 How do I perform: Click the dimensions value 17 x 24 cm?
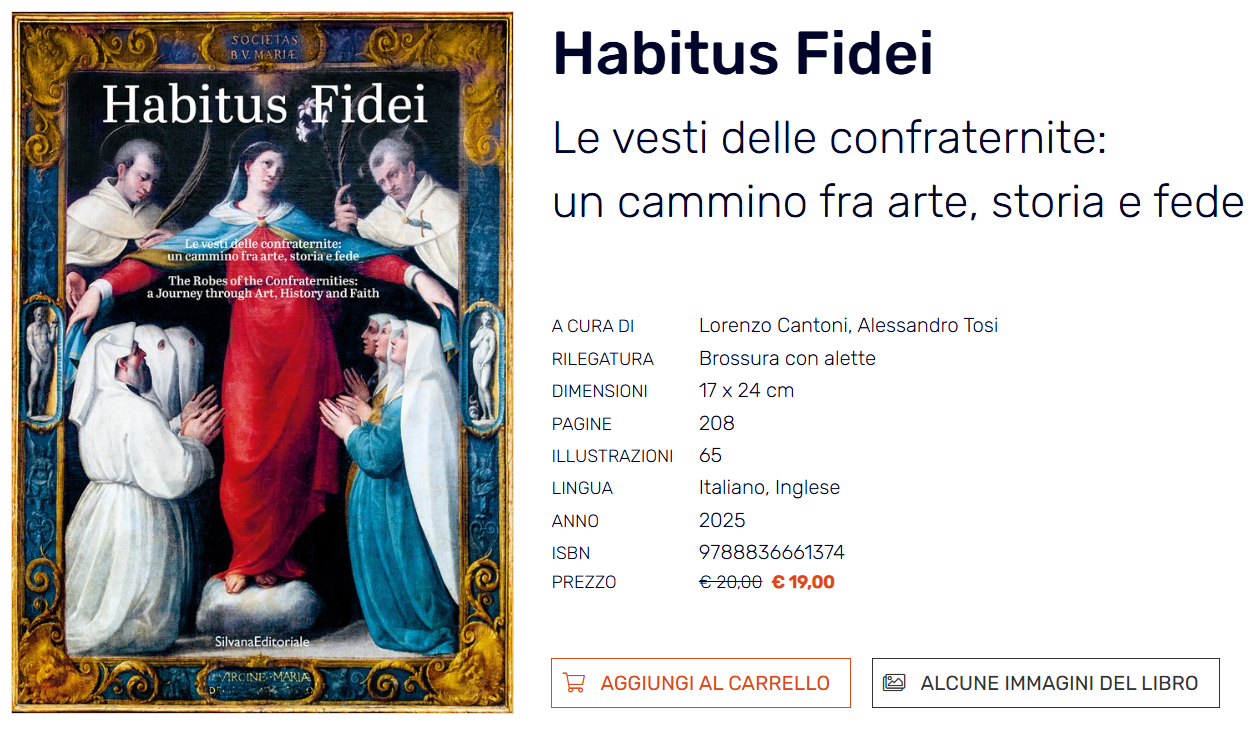coord(746,391)
